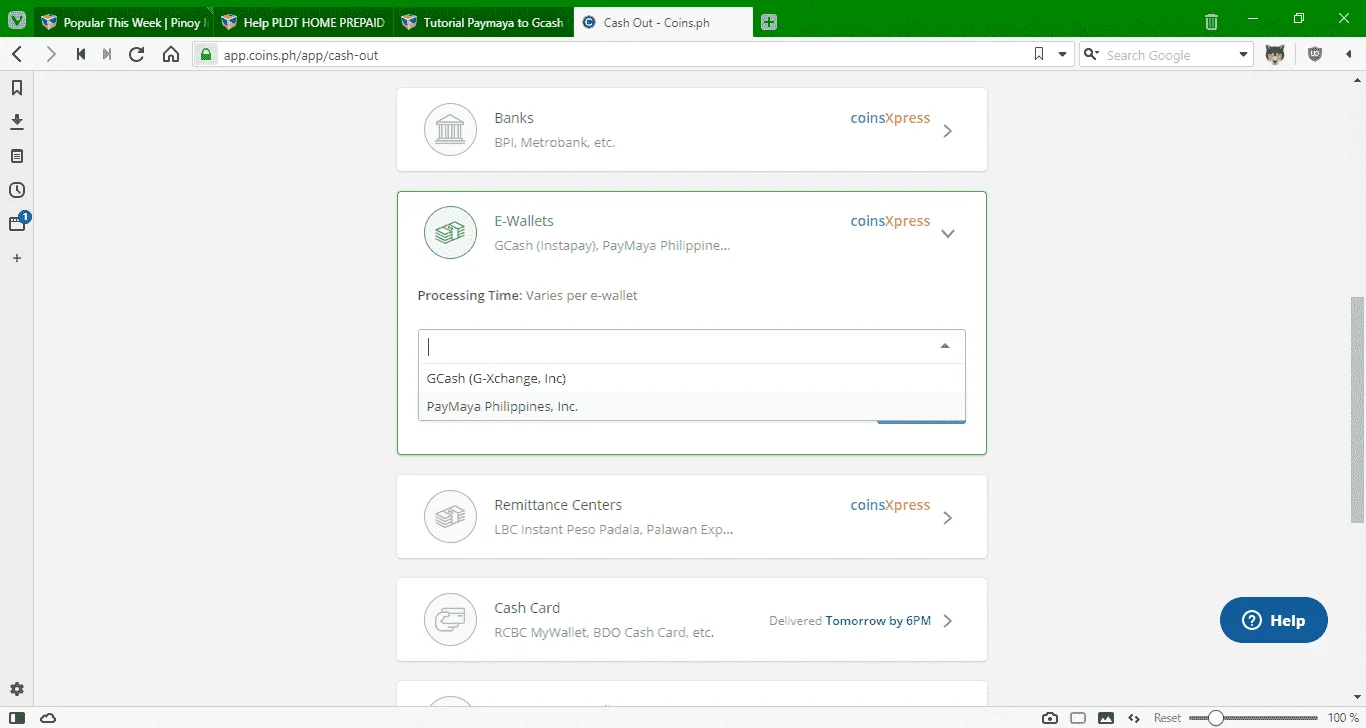Image resolution: width=1366 pixels, height=728 pixels.
Task: Click the Remittance Centers cash icon
Action: [x=450, y=517]
